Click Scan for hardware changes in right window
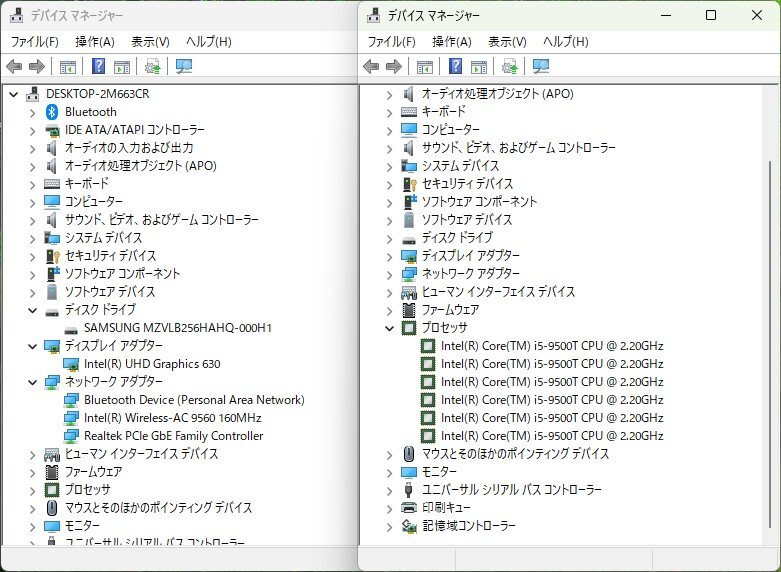 (x=541, y=66)
